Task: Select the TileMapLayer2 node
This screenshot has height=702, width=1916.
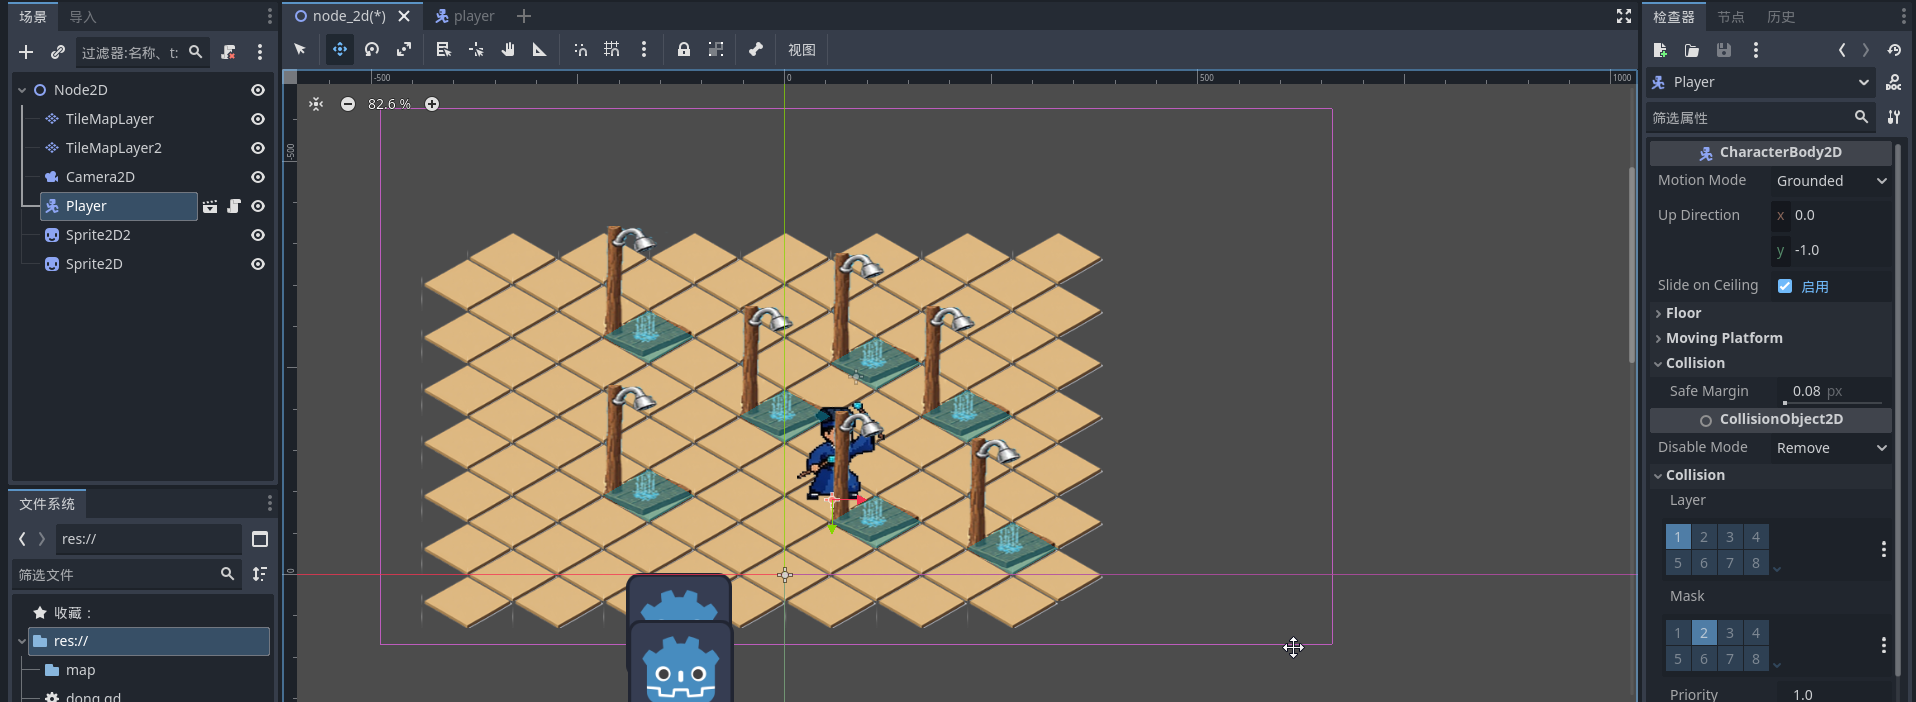Action: coord(113,148)
